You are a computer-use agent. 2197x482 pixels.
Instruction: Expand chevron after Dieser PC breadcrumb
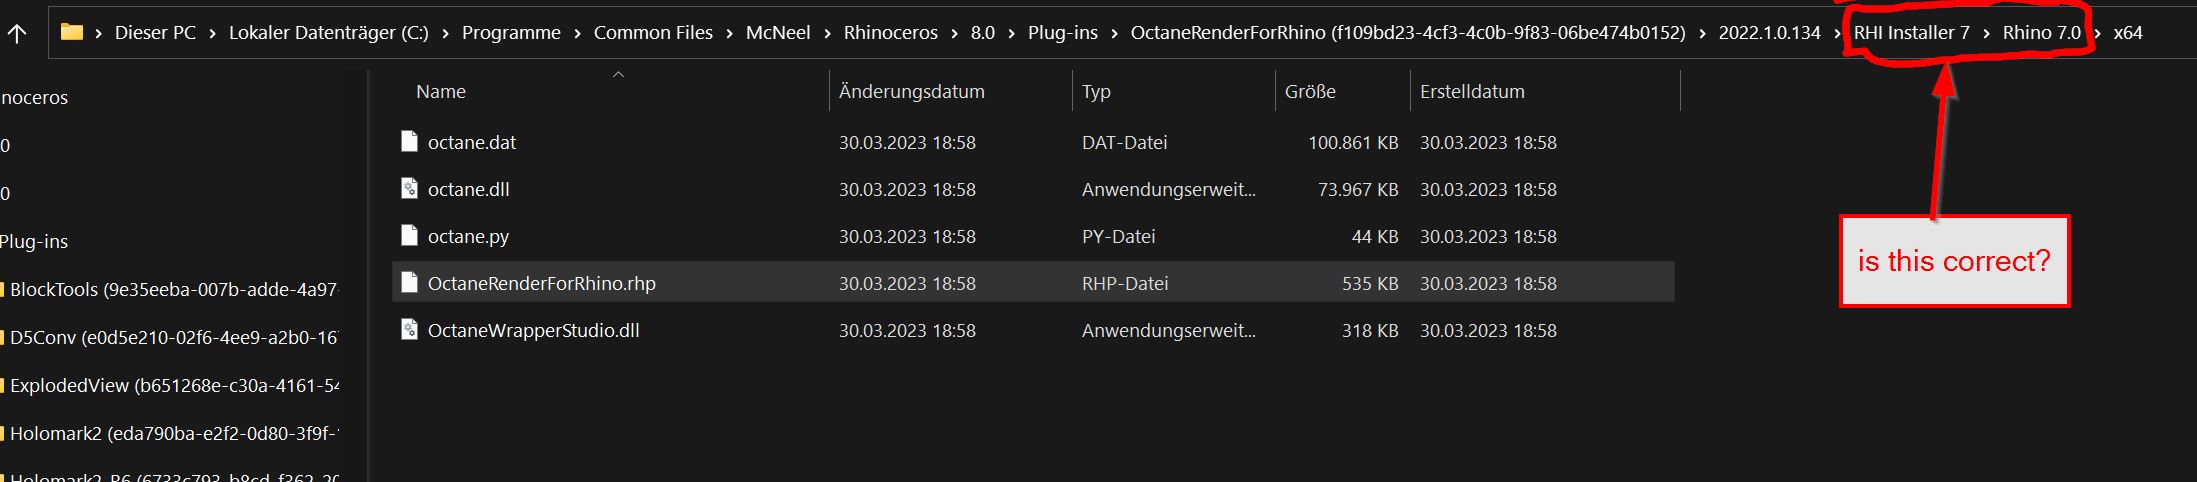click(212, 33)
